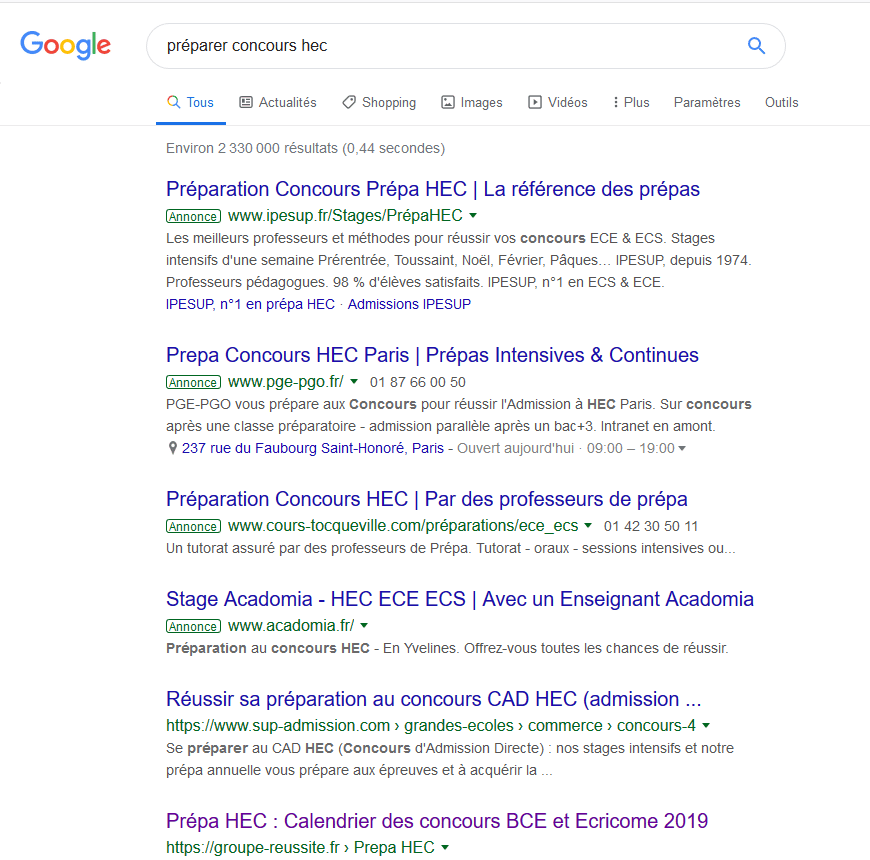Click the Annonce badge for ipesup.fr
This screenshot has width=870, height=860.
193,216
